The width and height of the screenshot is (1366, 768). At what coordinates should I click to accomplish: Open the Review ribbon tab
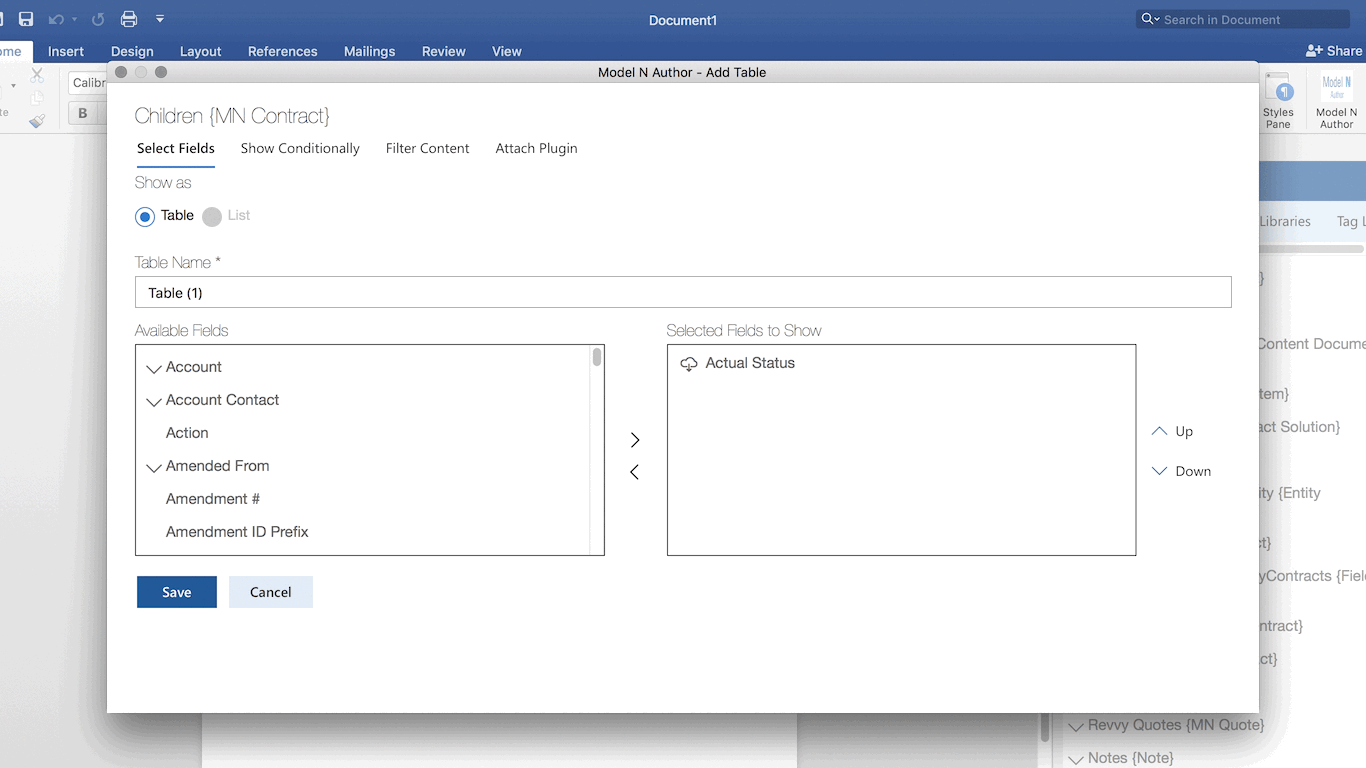[x=444, y=51]
